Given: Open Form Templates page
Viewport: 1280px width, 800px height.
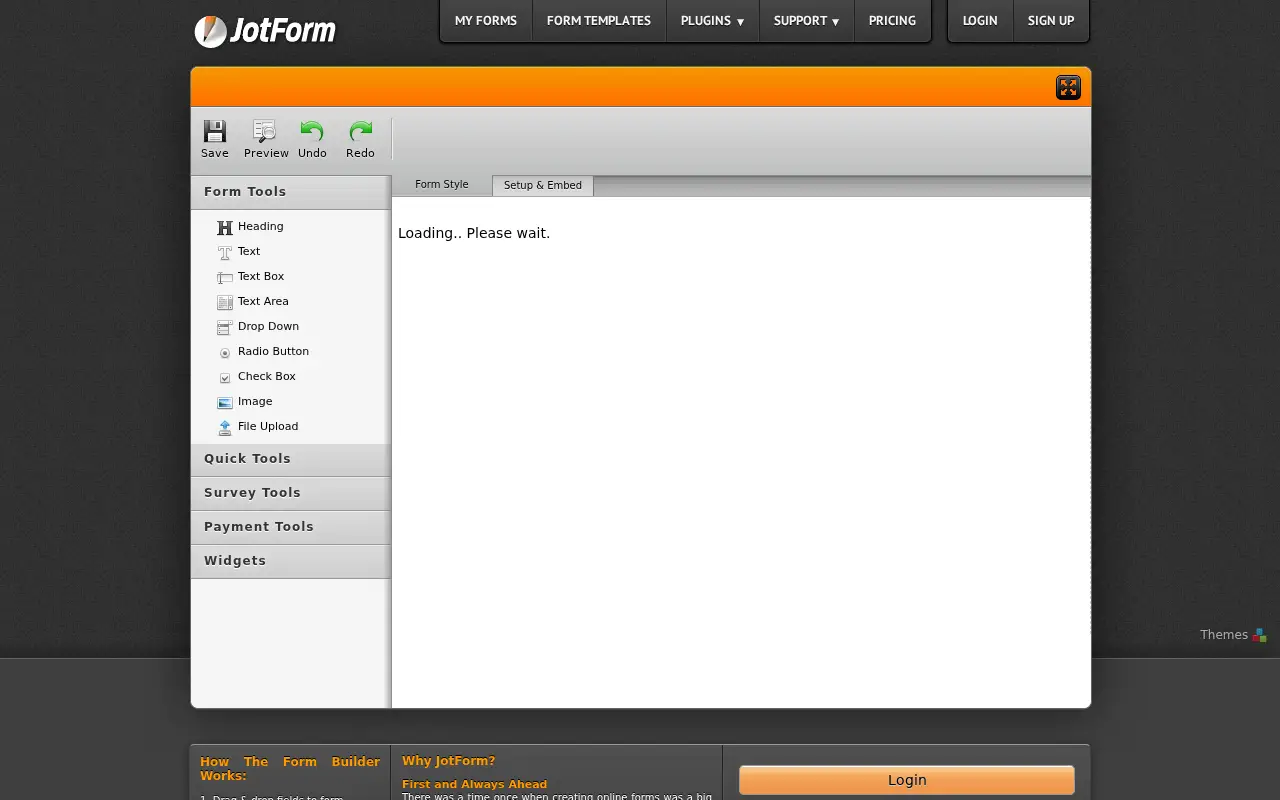Looking at the screenshot, I should (x=599, y=20).
